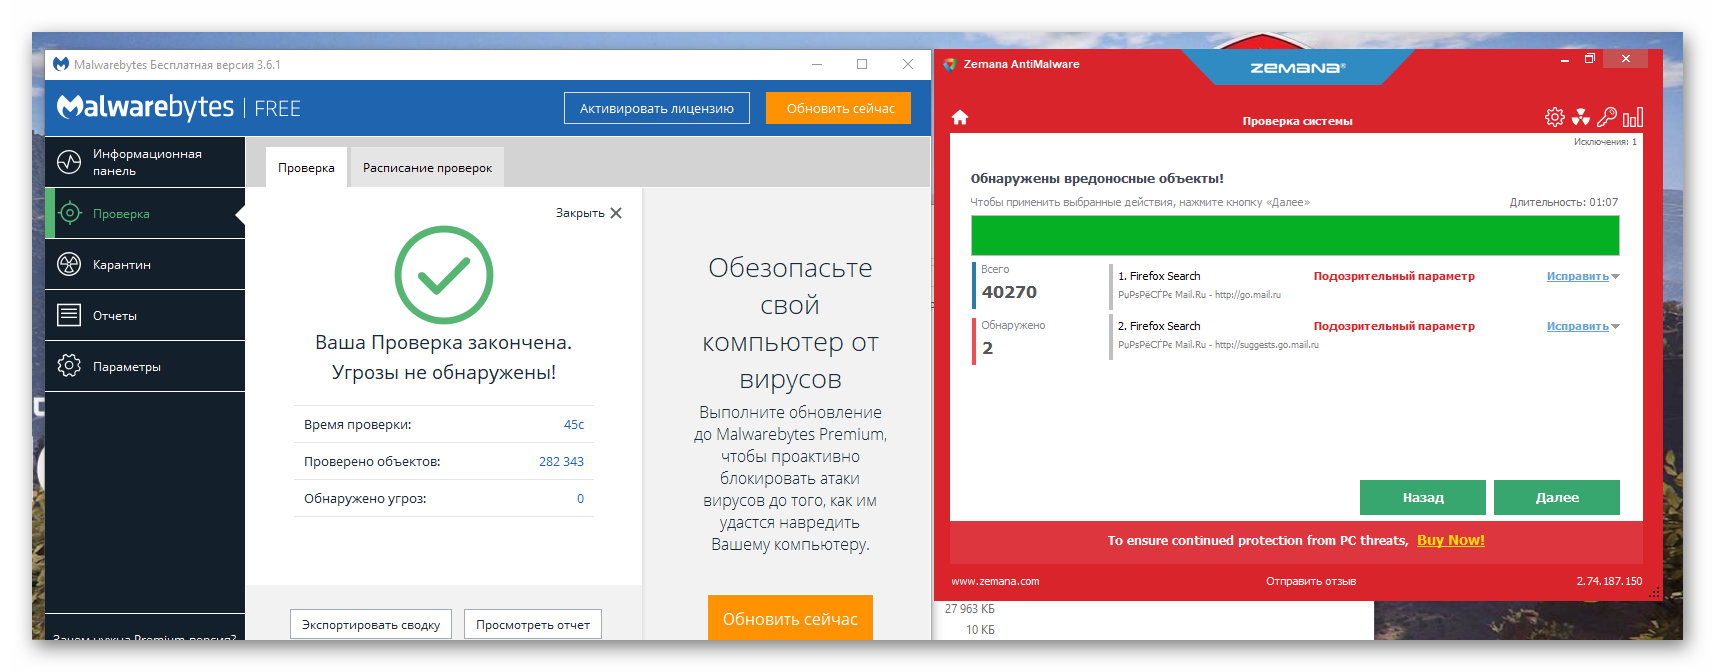Click the ZEMANA logo in banner

(x=1297, y=68)
